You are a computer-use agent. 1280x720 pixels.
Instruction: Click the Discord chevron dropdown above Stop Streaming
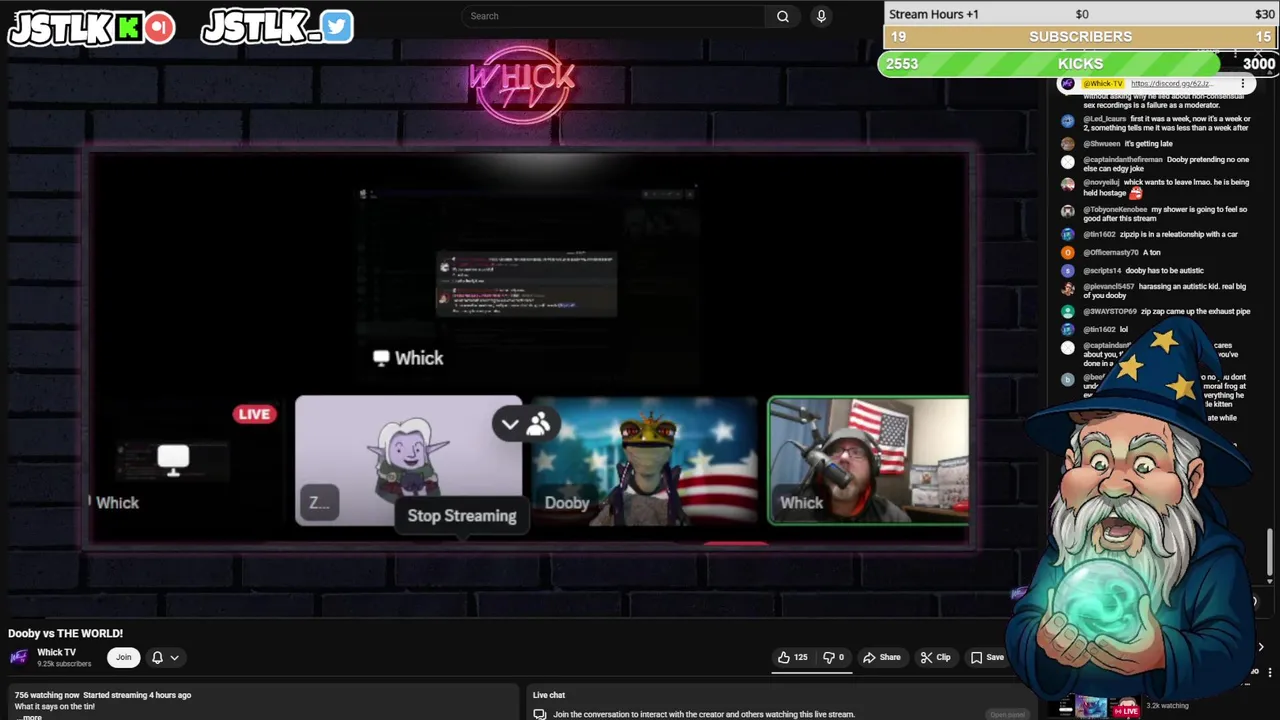[510, 424]
